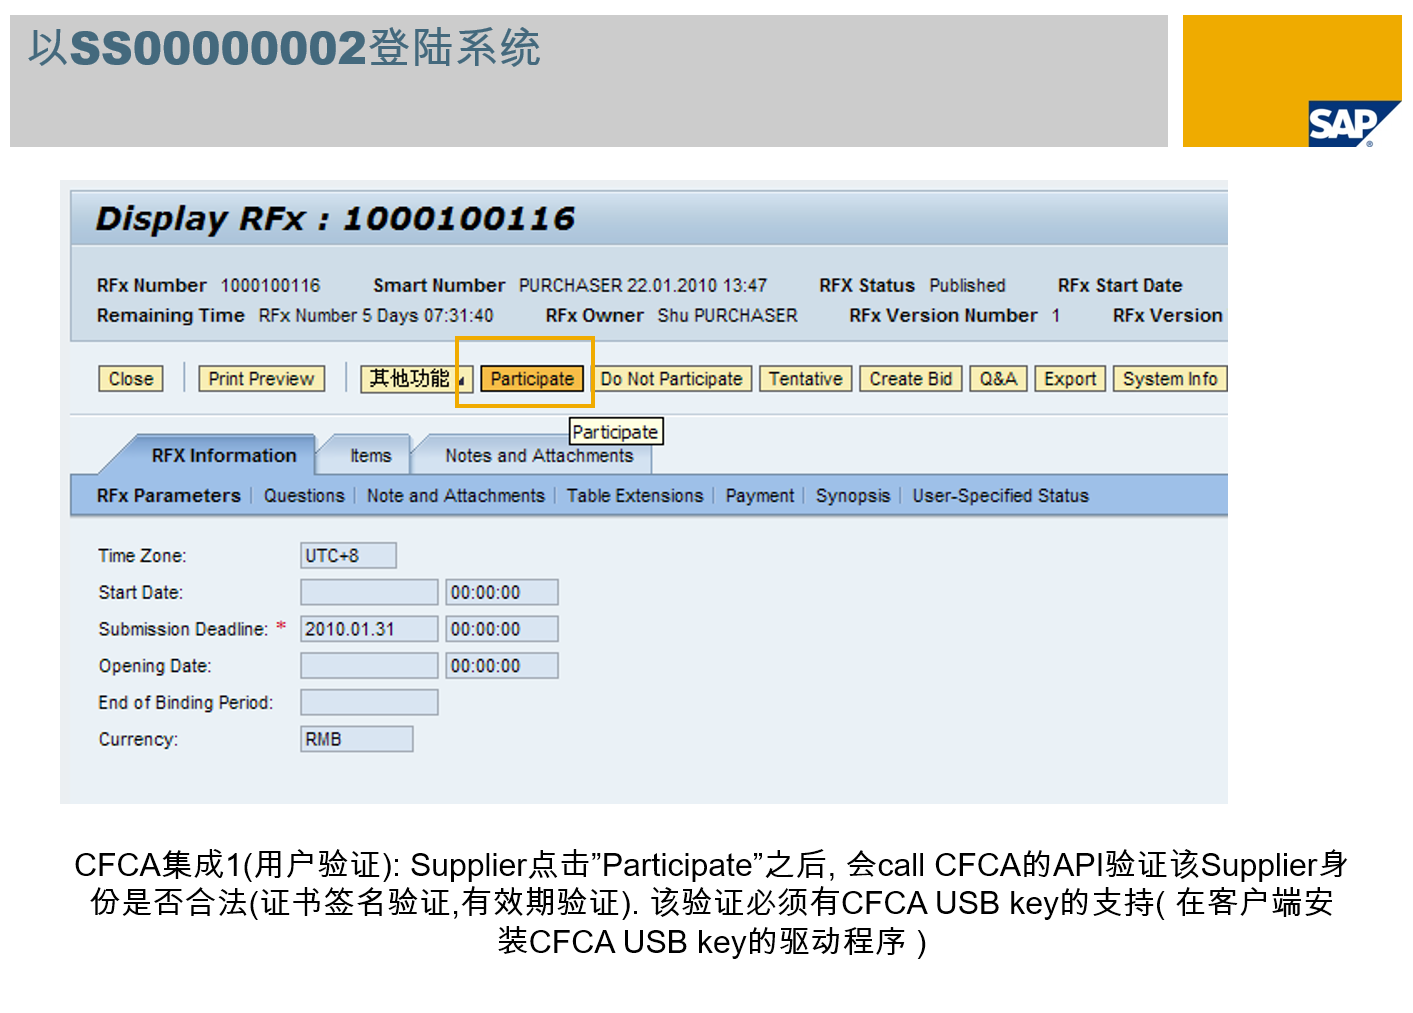Click the Participate button
1413x1013 pixels.
(x=532, y=379)
